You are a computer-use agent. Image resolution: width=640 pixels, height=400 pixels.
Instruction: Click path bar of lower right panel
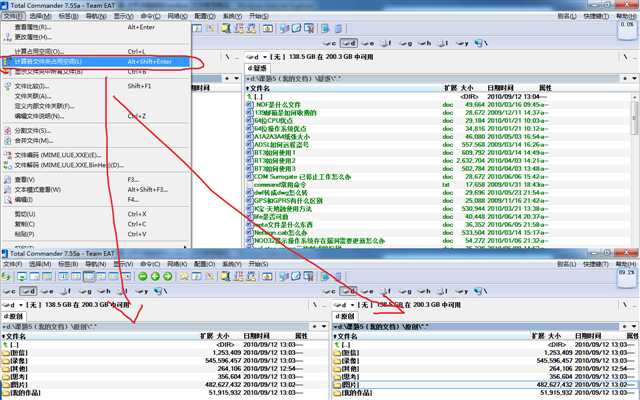(476, 327)
